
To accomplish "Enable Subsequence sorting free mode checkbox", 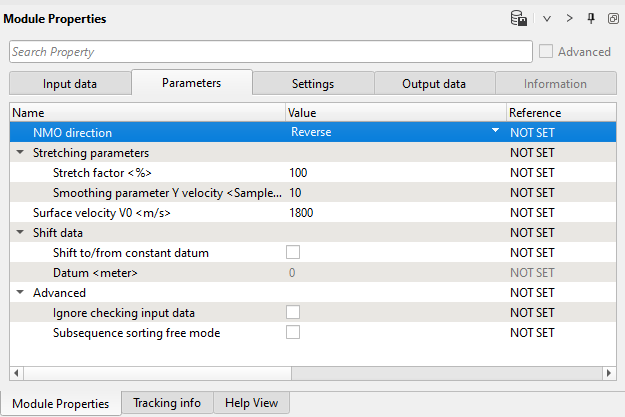I will (x=293, y=333).
